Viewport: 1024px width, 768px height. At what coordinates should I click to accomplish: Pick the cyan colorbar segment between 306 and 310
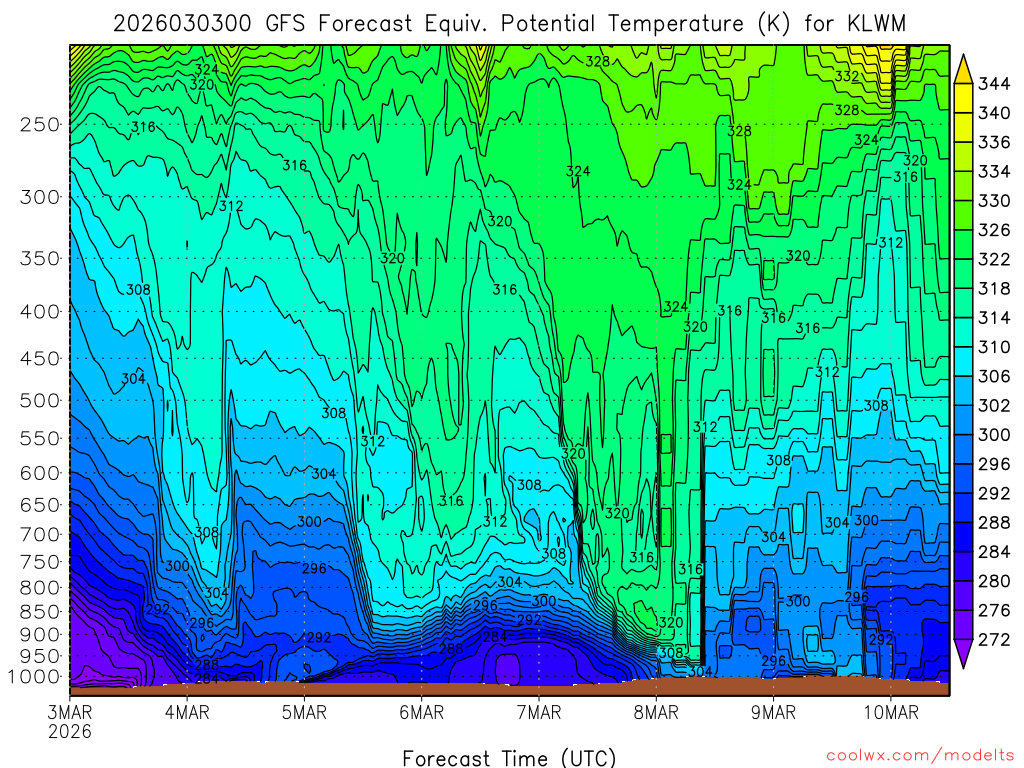click(963, 361)
